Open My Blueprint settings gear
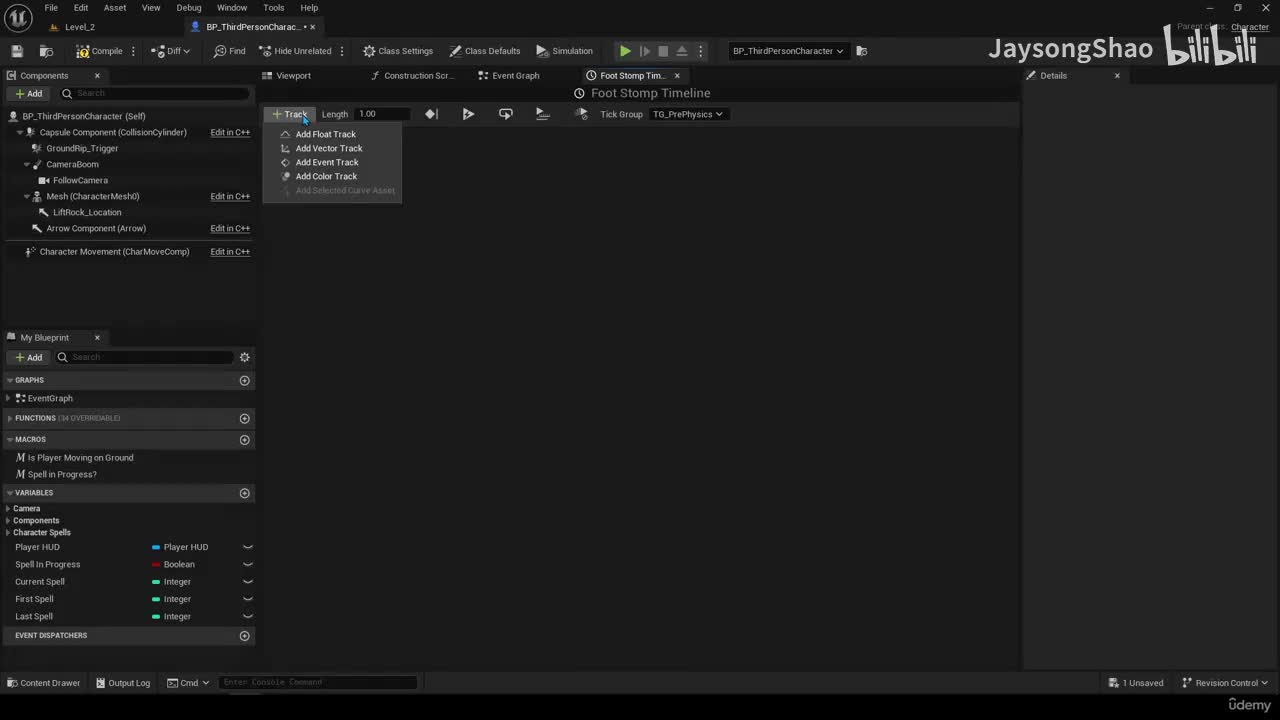This screenshot has width=1280, height=720. coord(244,357)
